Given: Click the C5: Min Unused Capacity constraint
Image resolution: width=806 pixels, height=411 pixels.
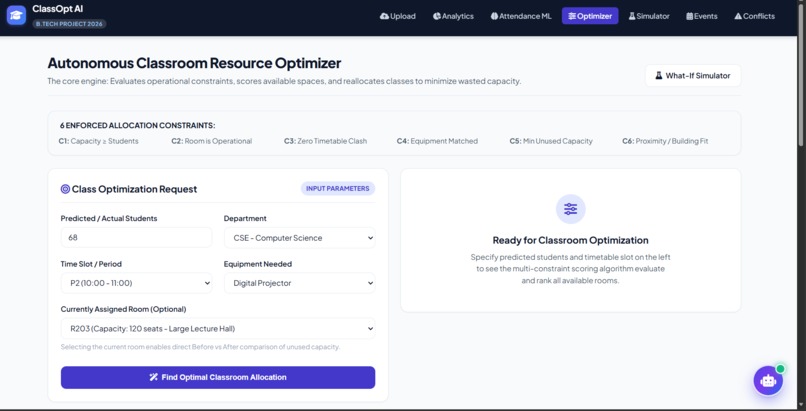Looking at the screenshot, I should 551,141.
